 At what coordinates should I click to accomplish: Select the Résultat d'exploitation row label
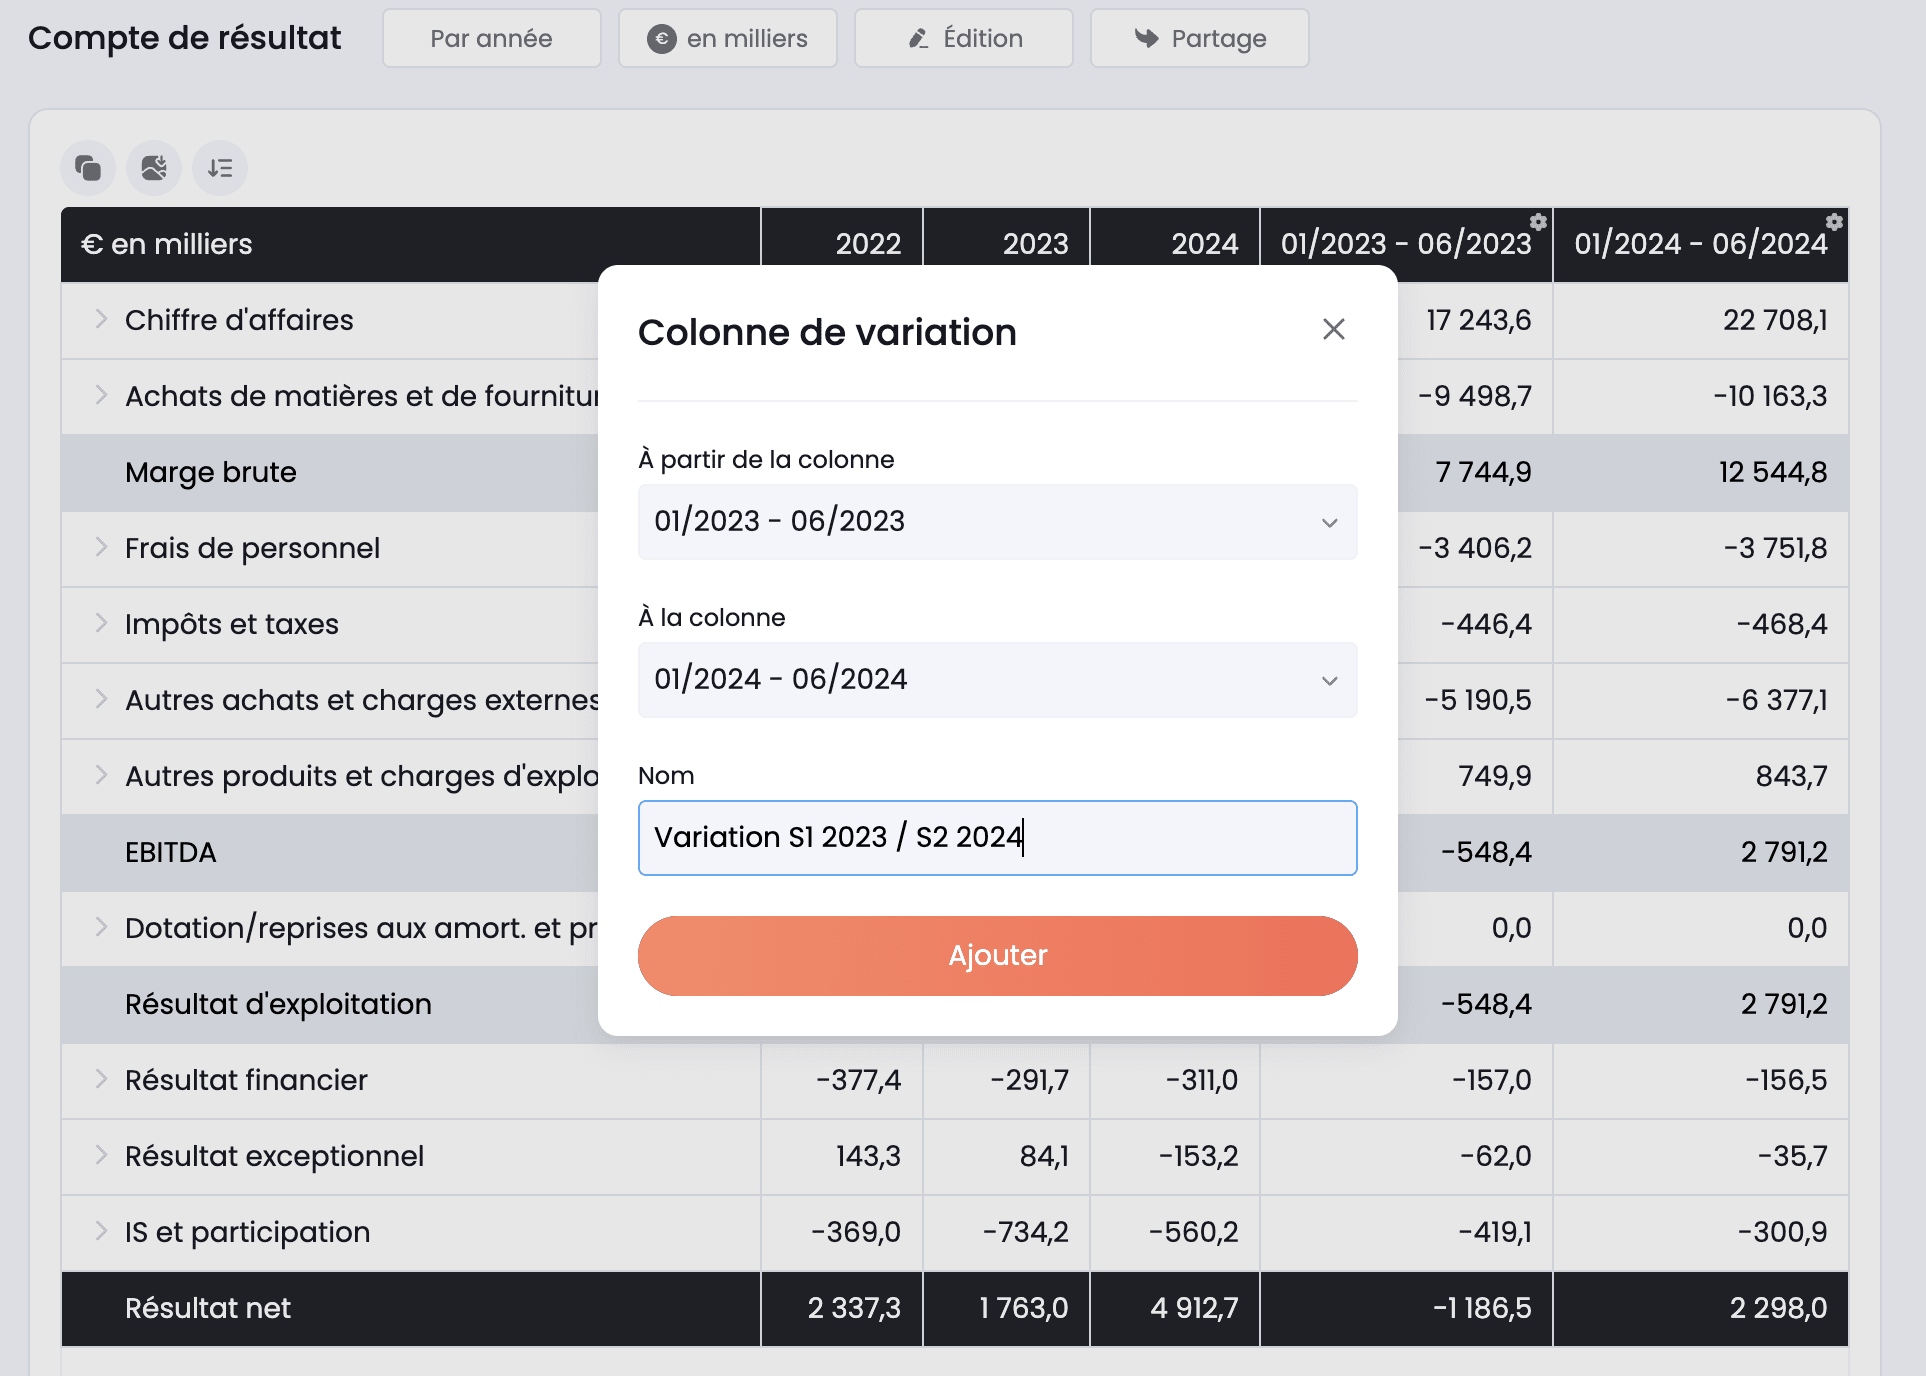pyautogui.click(x=279, y=1004)
